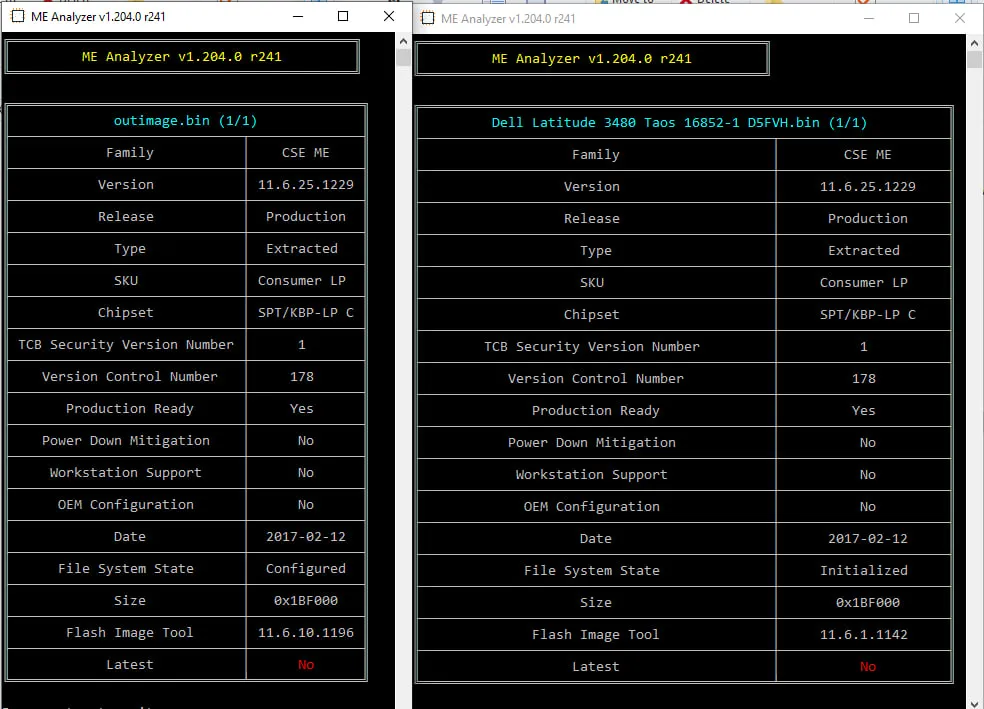Click Configured file system state value

point(306,568)
